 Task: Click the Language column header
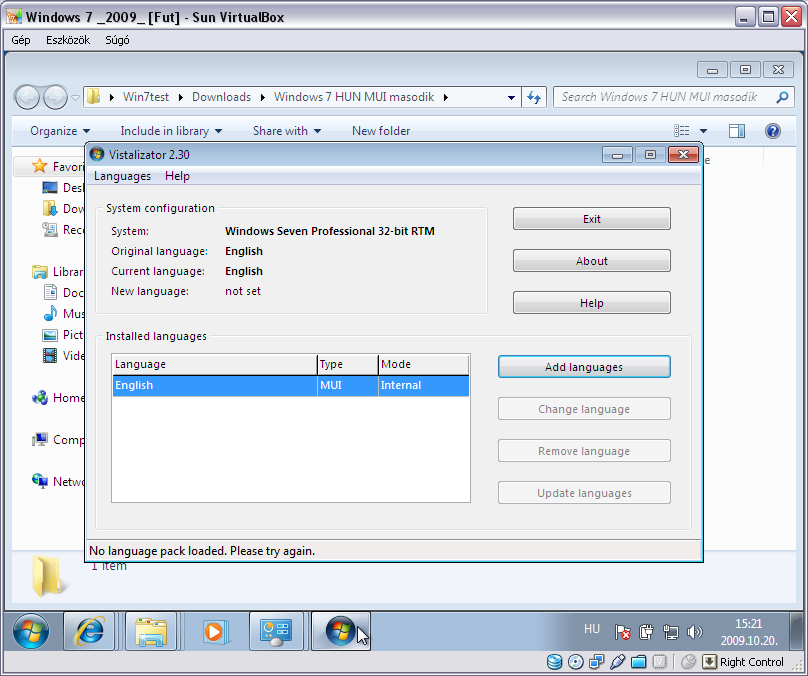pos(214,364)
